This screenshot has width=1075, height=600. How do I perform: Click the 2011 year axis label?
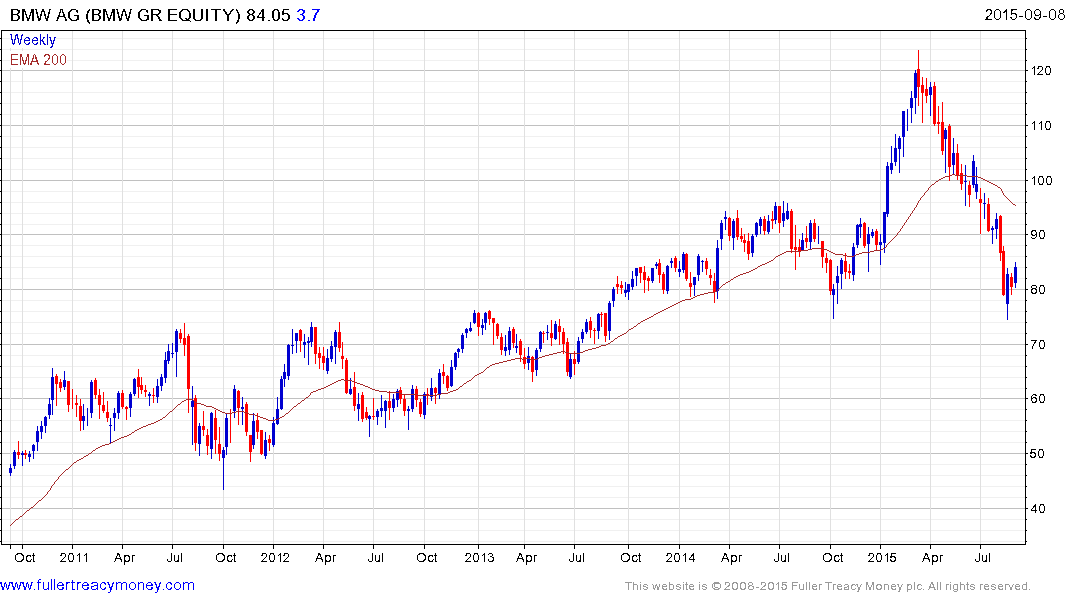[74, 557]
